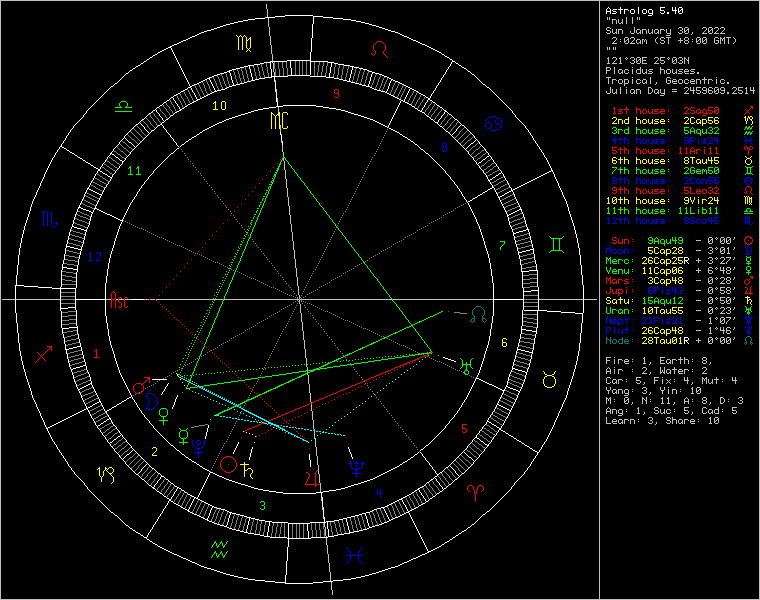760x600 pixels.
Task: Click the date 'Sun January 30, 2022'
Action: (x=665, y=31)
